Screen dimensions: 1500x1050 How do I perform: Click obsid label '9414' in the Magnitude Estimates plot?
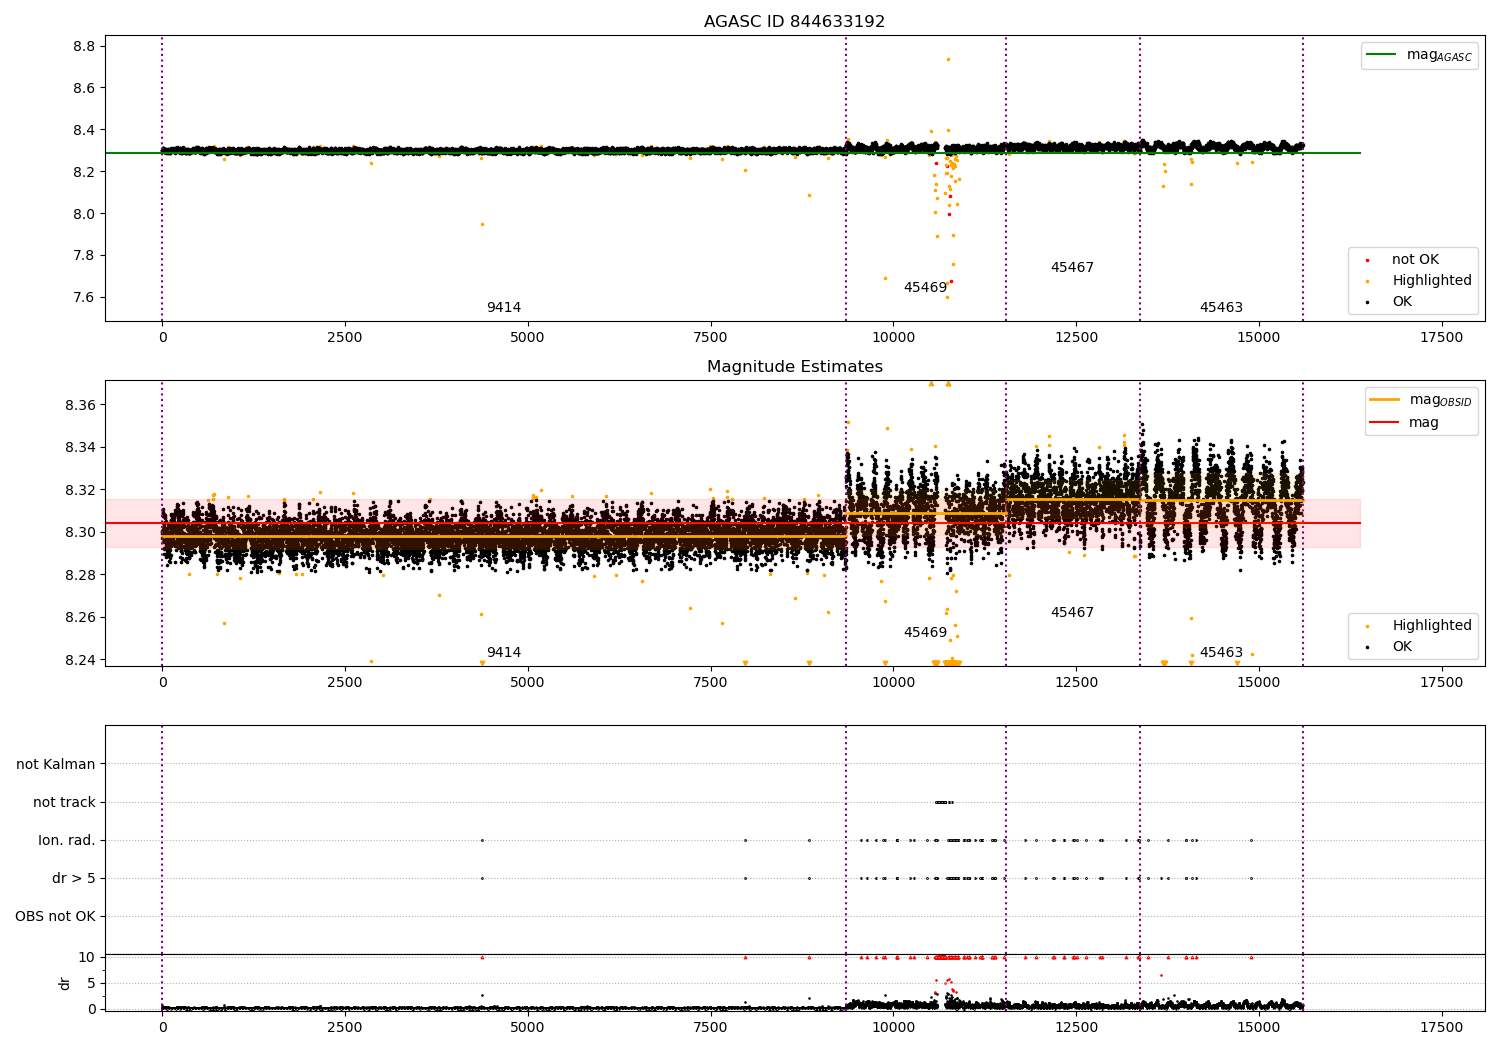pyautogui.click(x=504, y=653)
